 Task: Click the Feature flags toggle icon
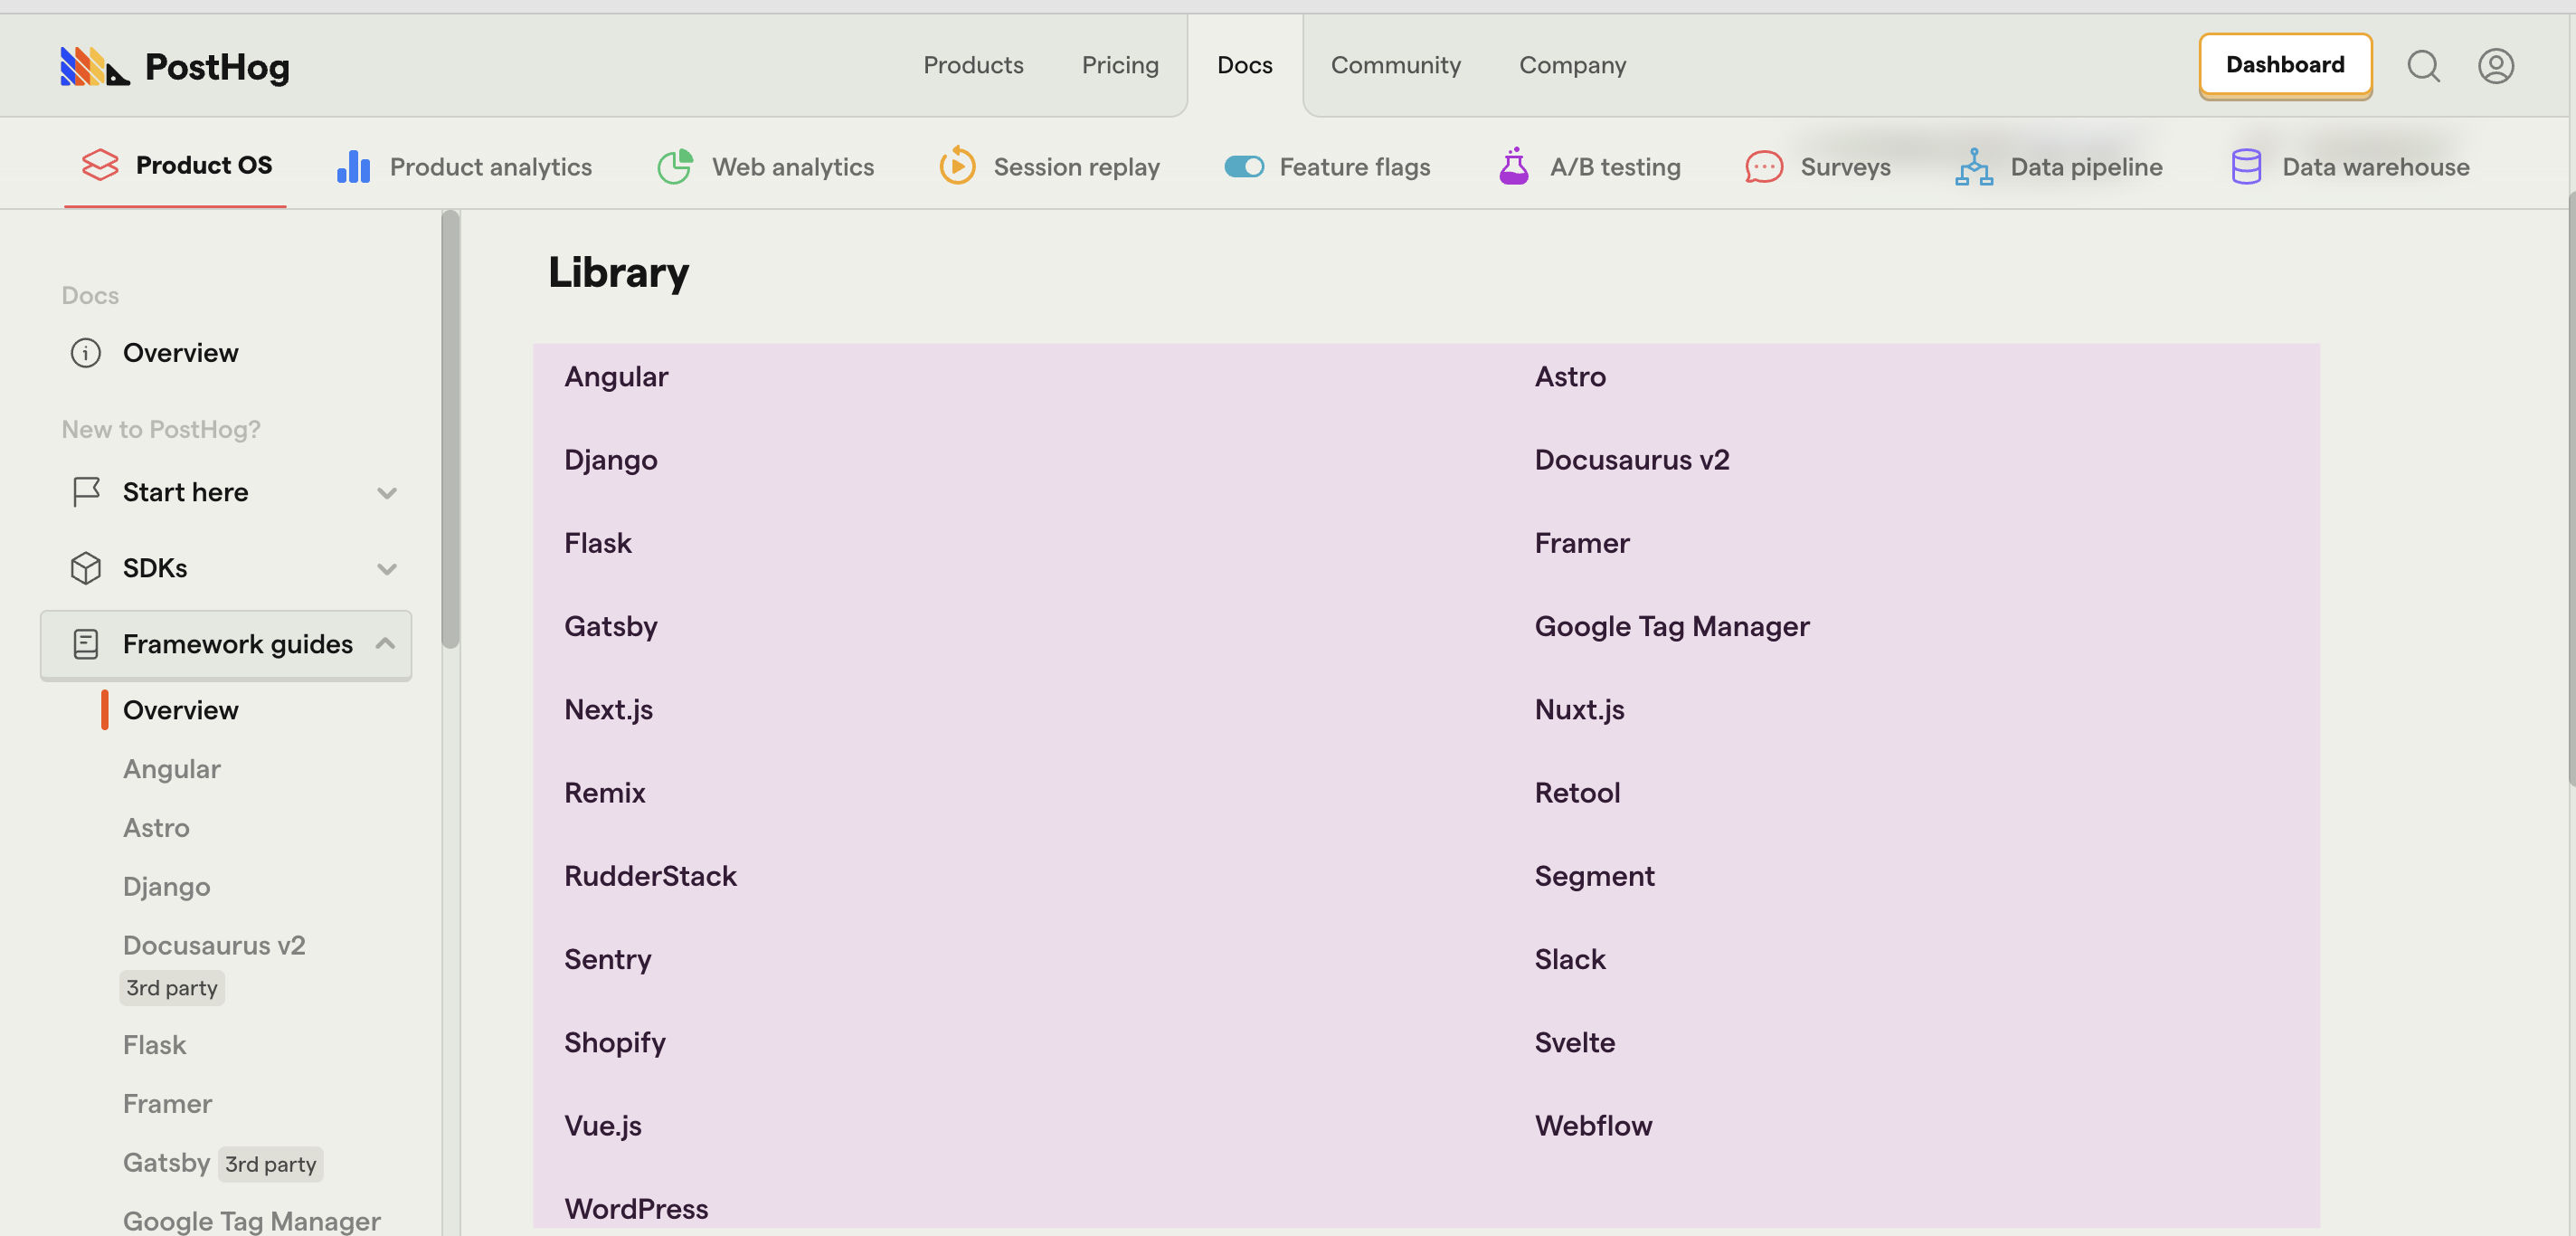1243,166
